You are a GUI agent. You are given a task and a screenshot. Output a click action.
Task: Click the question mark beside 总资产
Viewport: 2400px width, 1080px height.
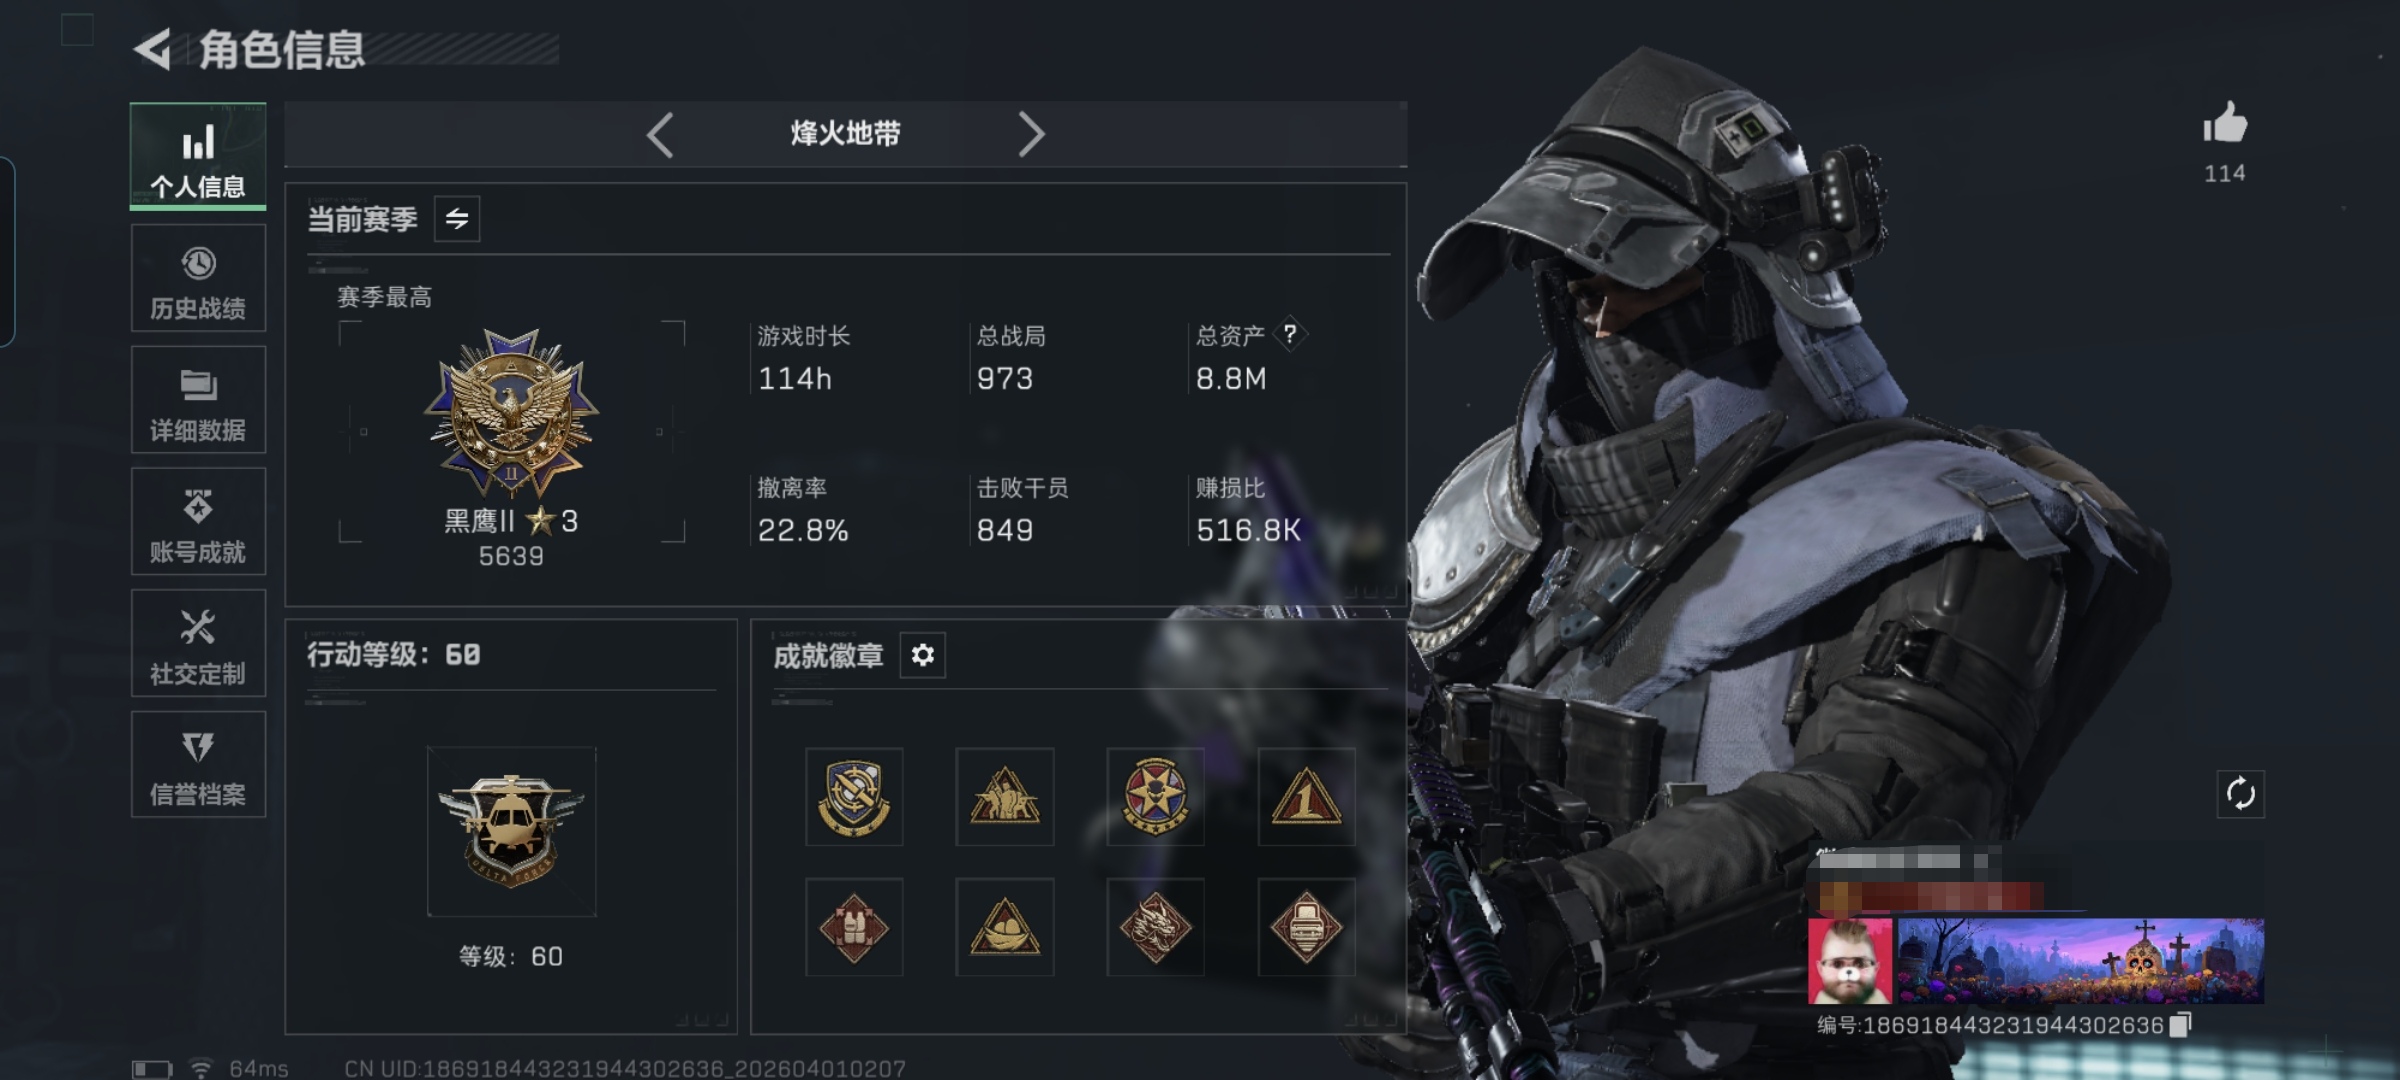pyautogui.click(x=1290, y=334)
